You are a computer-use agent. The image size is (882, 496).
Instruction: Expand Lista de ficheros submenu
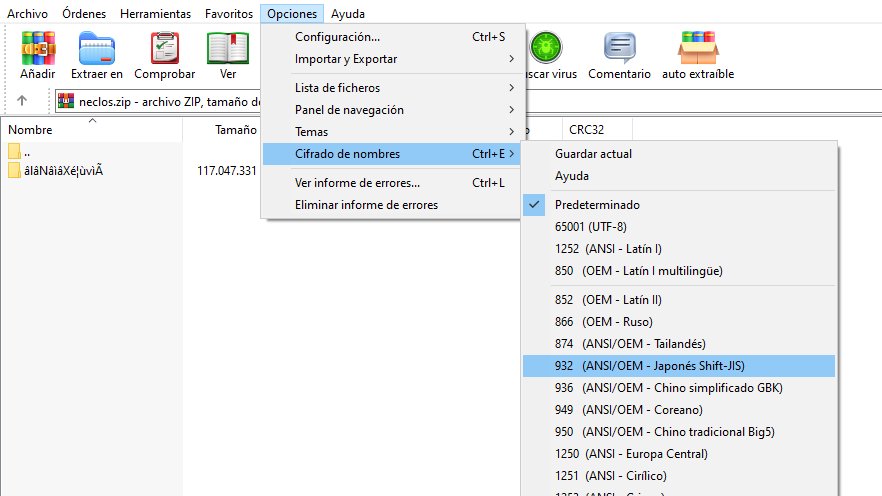coord(391,88)
